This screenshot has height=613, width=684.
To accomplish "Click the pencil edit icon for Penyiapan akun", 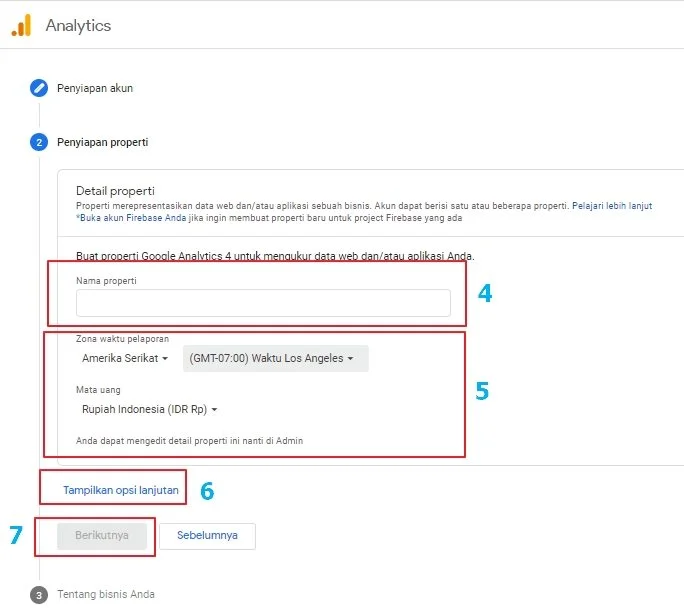I will pyautogui.click(x=39, y=88).
